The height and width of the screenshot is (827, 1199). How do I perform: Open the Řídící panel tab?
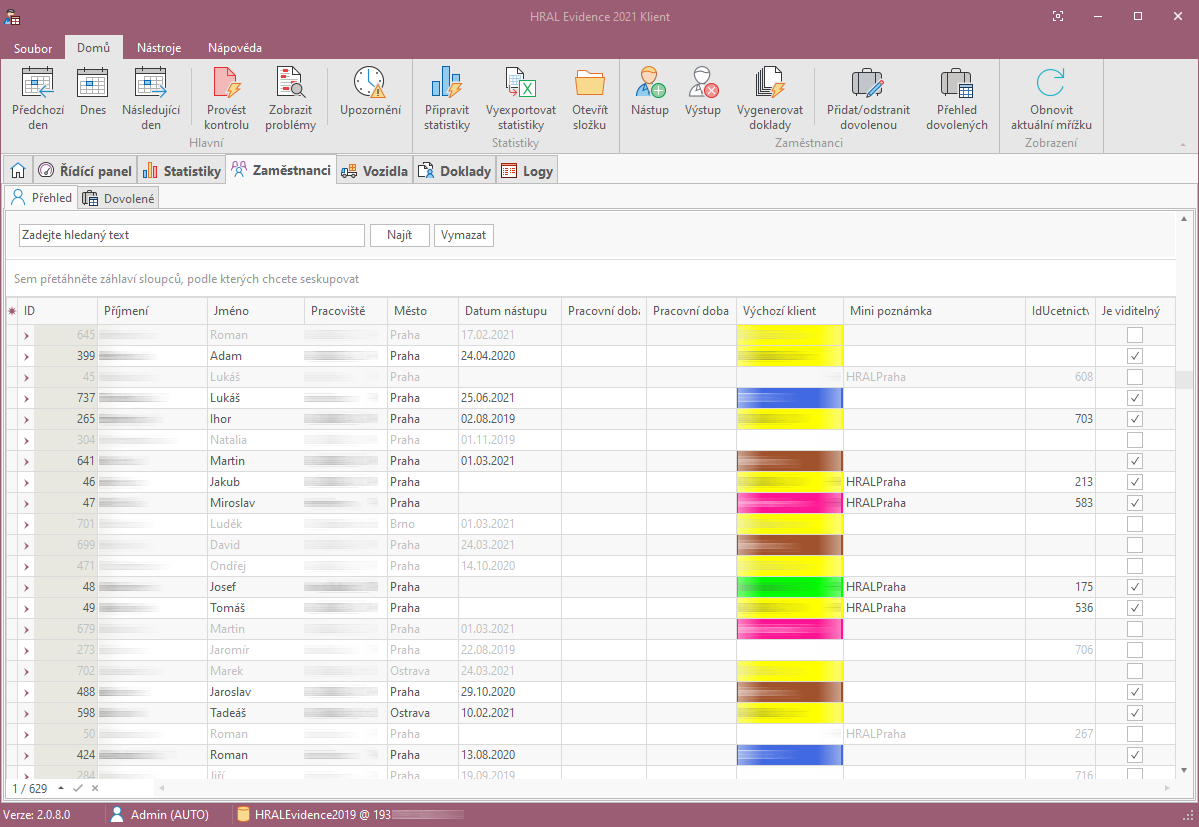pyautogui.click(x=85, y=170)
